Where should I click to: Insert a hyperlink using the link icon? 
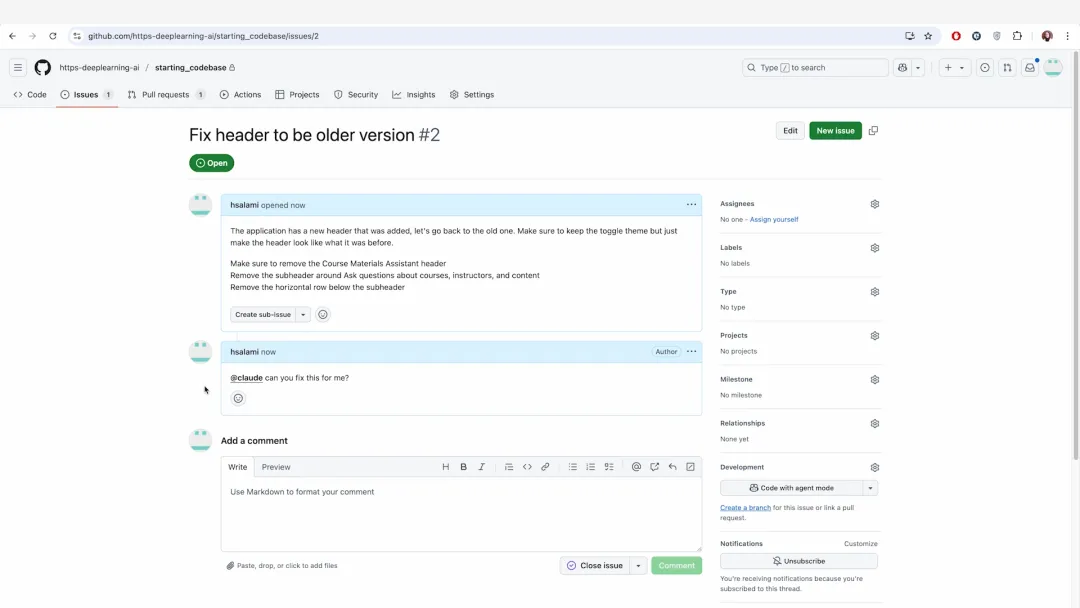545,466
